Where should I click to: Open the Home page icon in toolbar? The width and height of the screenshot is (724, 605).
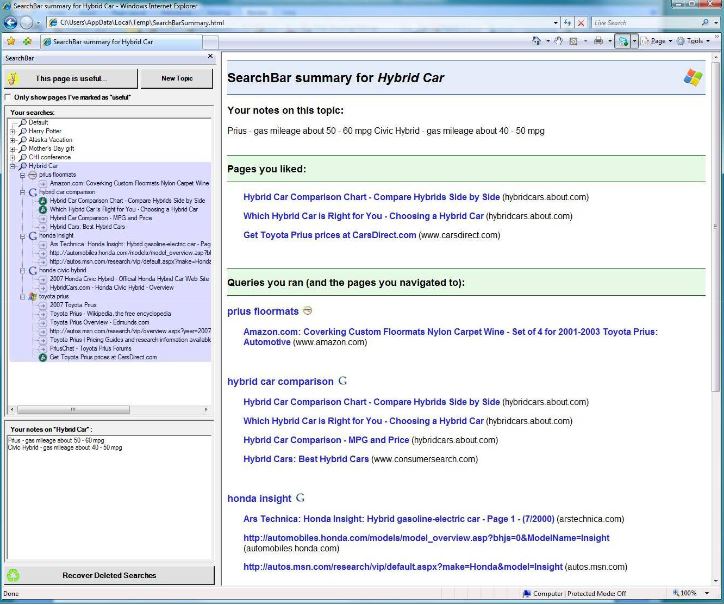pos(537,41)
